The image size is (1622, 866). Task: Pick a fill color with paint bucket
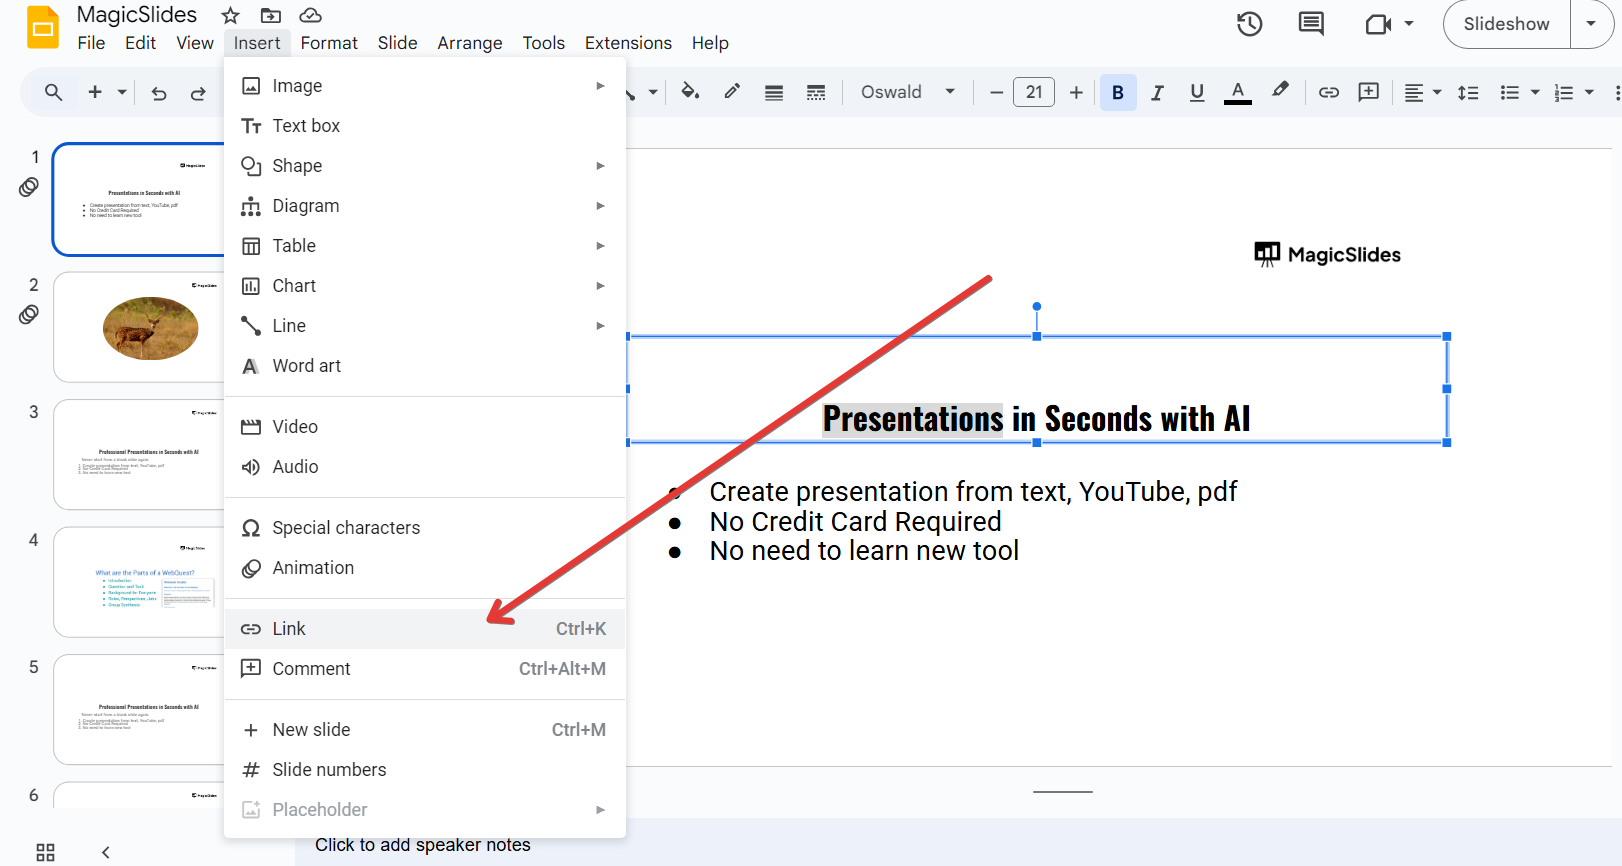[x=690, y=92]
